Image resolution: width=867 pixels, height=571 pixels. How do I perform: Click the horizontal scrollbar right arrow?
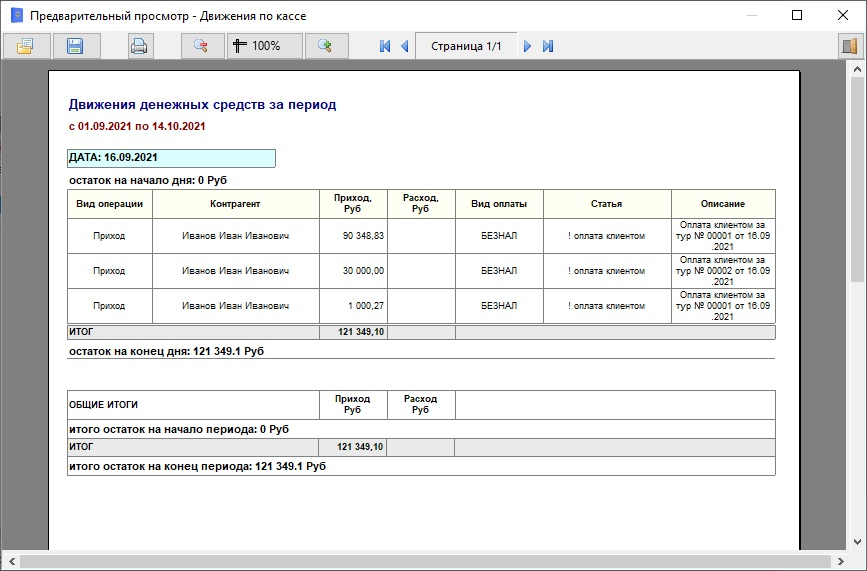[x=841, y=562]
